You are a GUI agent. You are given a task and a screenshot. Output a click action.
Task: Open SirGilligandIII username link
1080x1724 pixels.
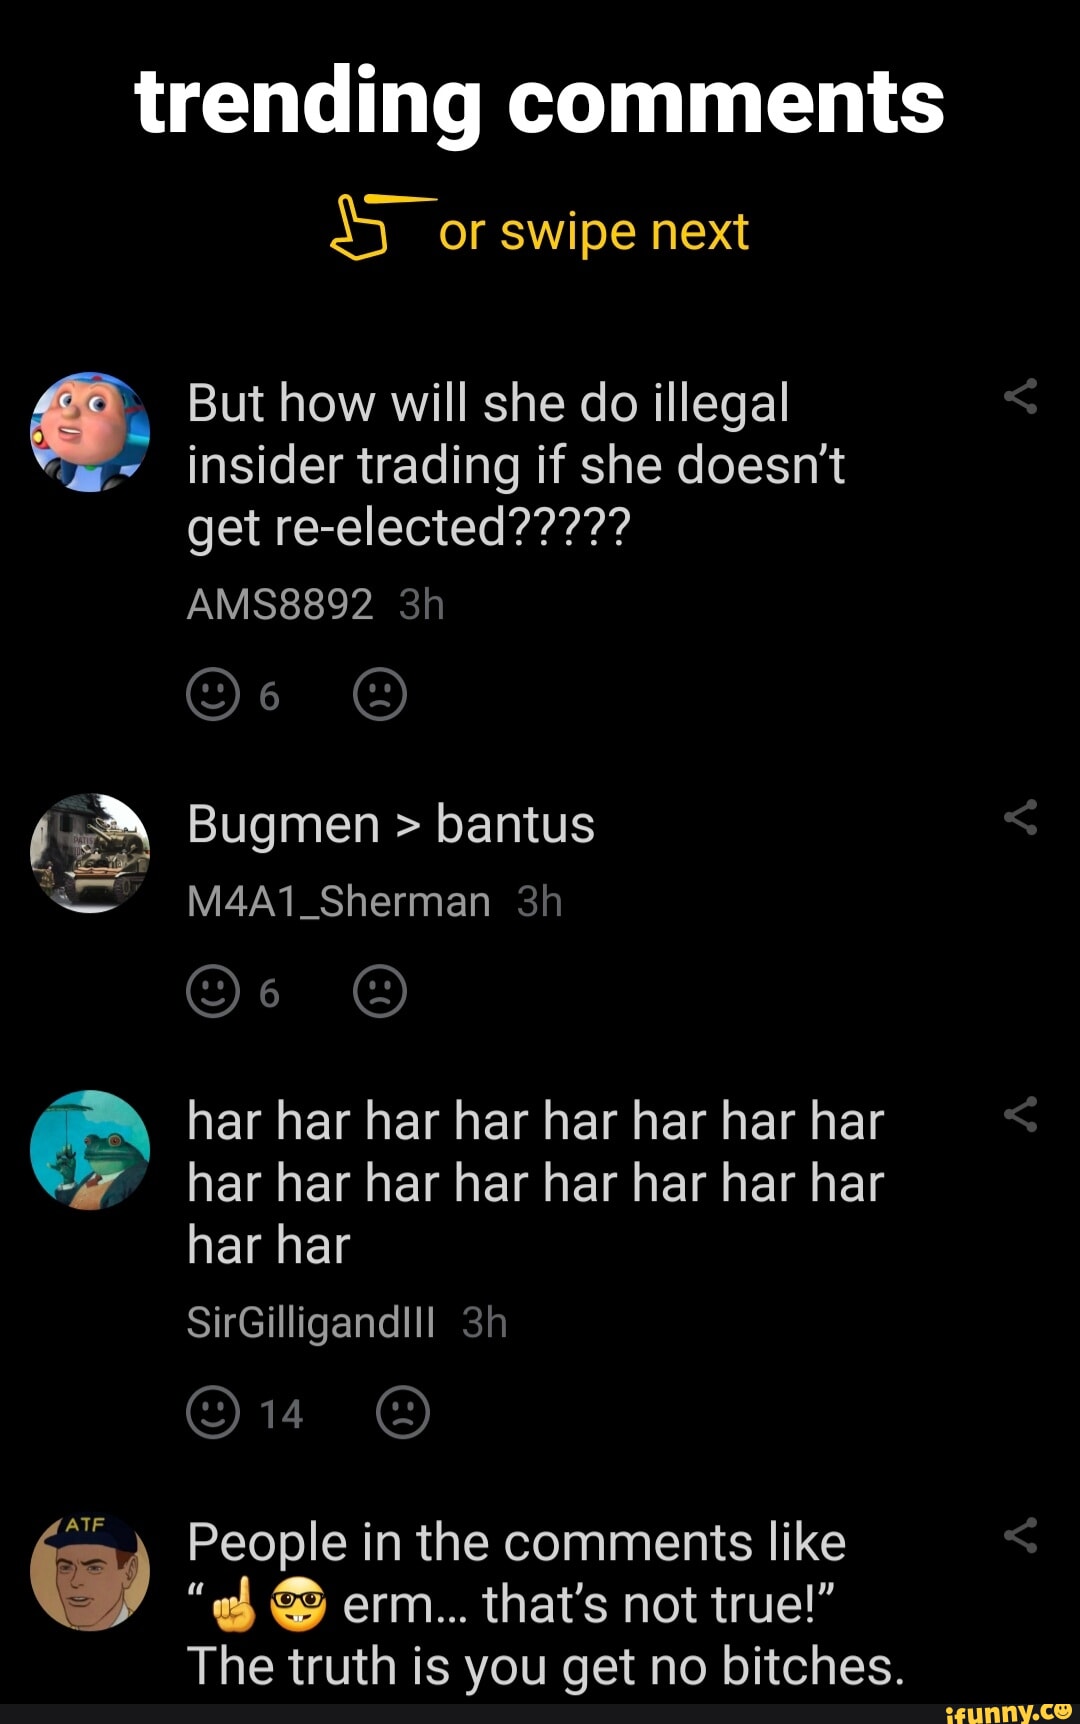pyautogui.click(x=311, y=1323)
